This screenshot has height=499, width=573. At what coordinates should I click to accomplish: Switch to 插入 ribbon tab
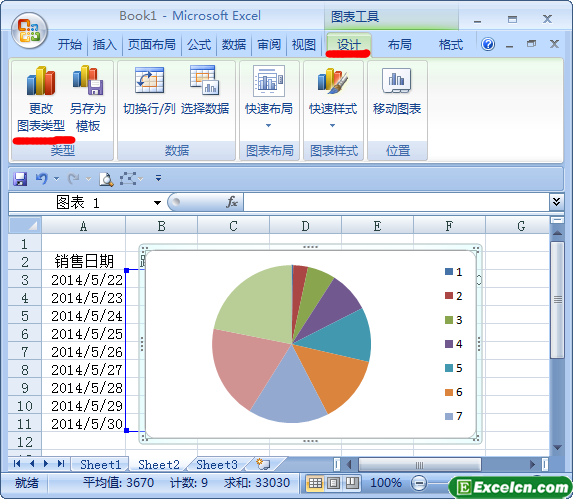click(105, 45)
